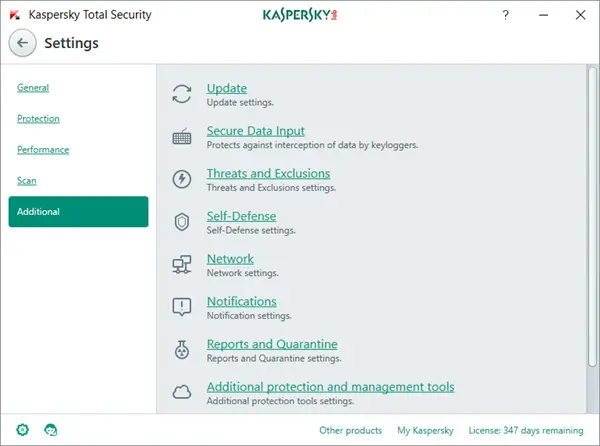Click License: 347 days remaining

tap(526, 430)
